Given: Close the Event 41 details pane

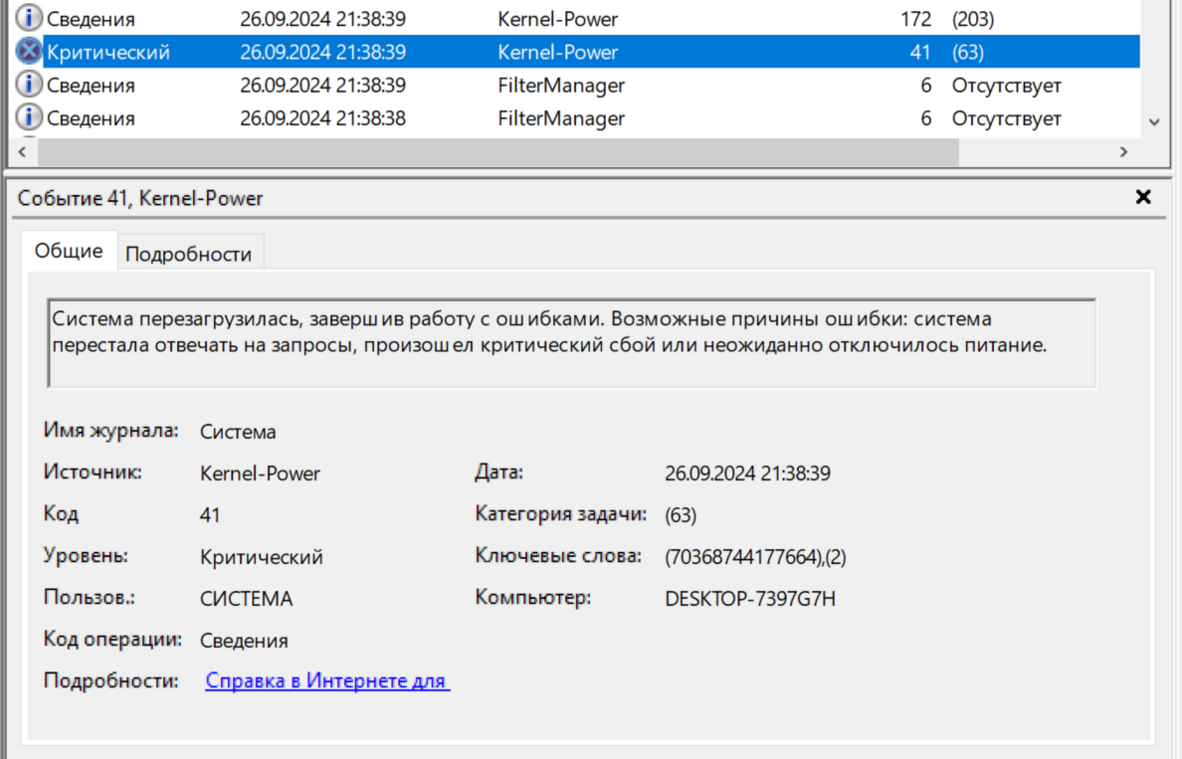Looking at the screenshot, I should tap(1143, 197).
